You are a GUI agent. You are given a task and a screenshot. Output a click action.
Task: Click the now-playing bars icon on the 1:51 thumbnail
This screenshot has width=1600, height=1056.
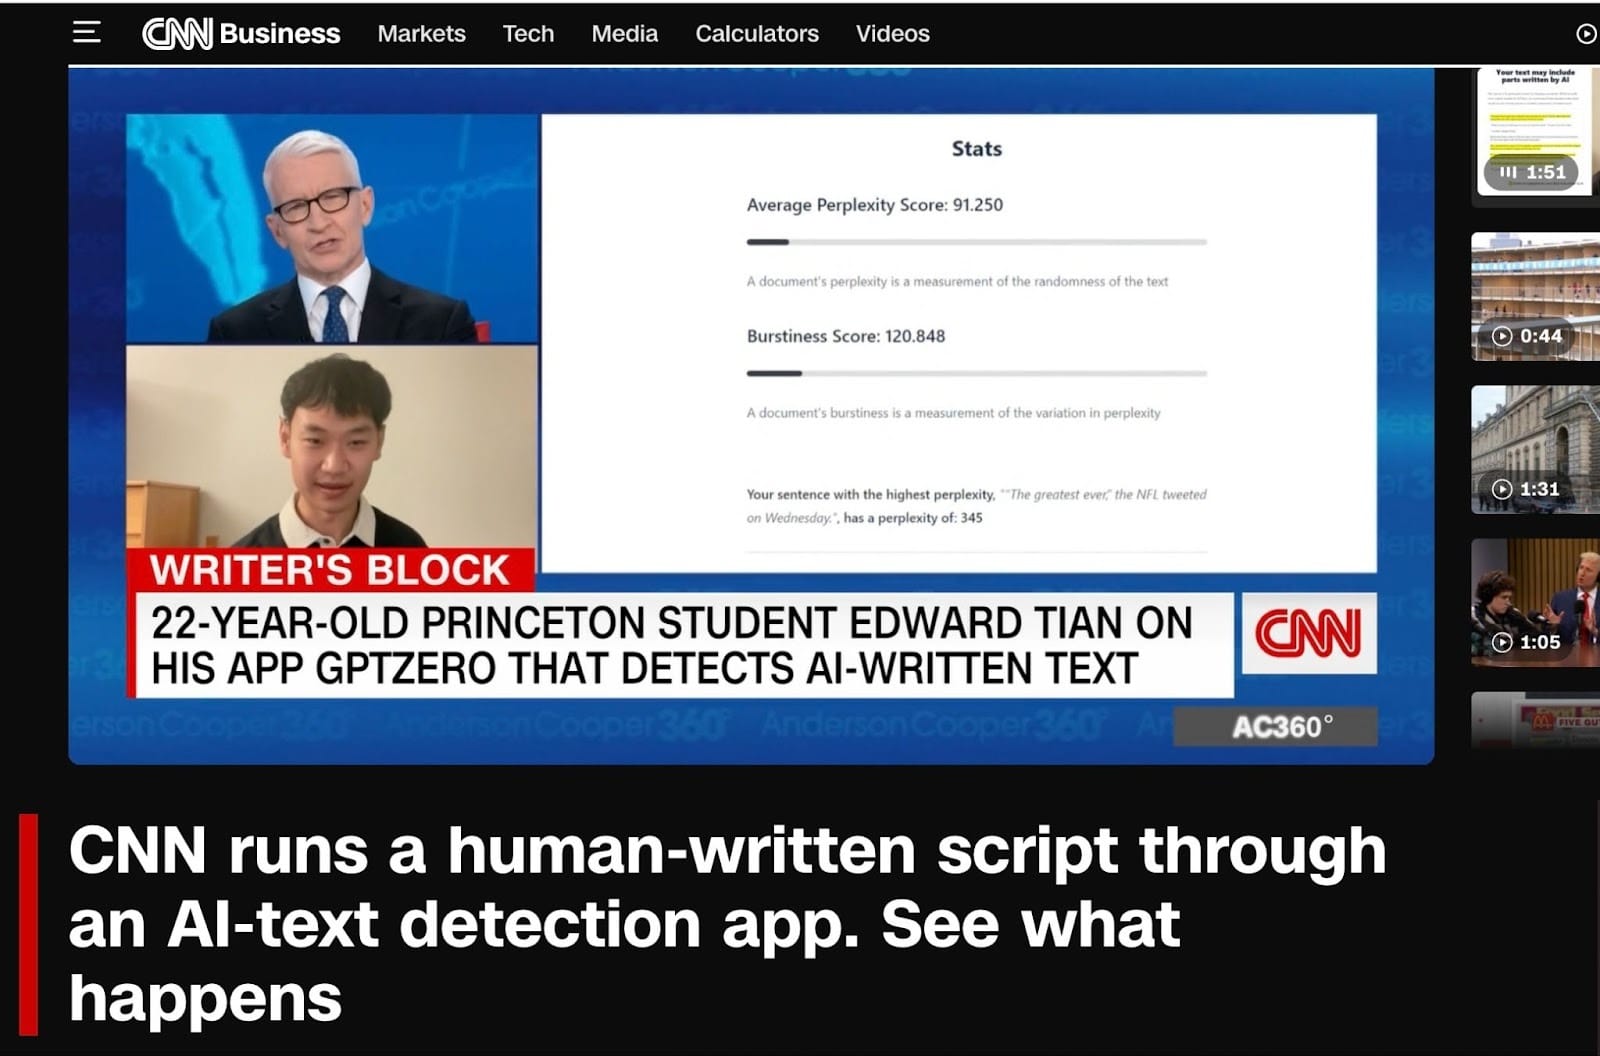(1508, 172)
